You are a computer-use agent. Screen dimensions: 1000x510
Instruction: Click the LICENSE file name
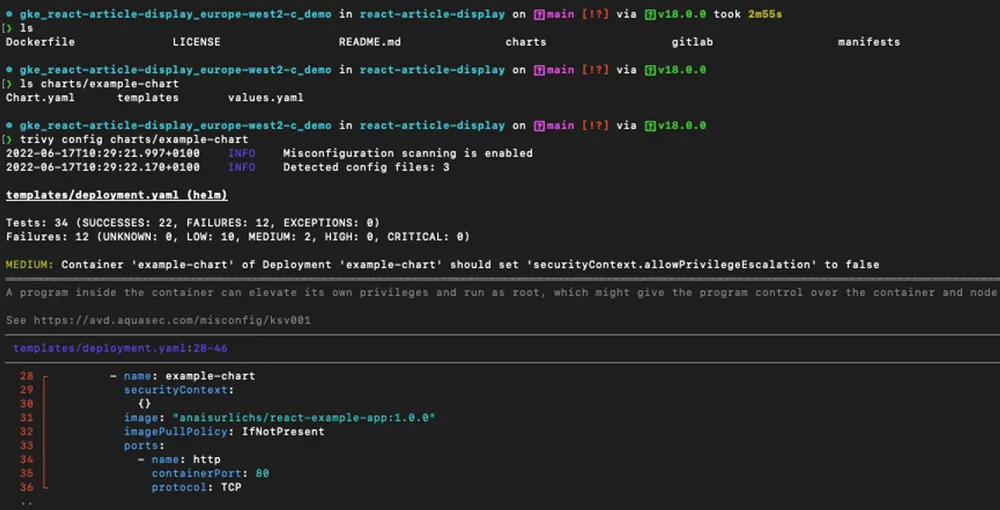tap(196, 42)
